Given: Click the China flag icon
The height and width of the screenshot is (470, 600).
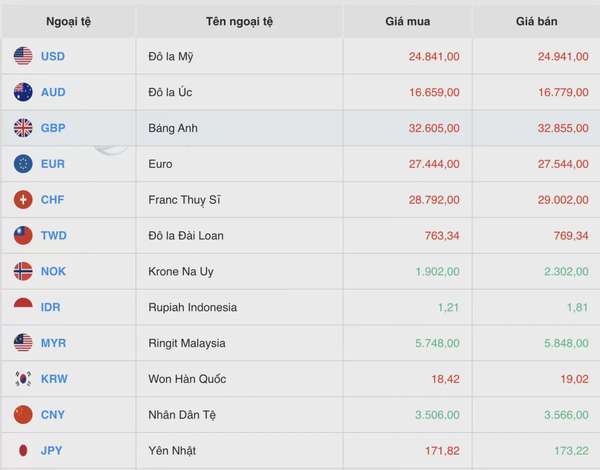Looking at the screenshot, I should (x=23, y=415).
